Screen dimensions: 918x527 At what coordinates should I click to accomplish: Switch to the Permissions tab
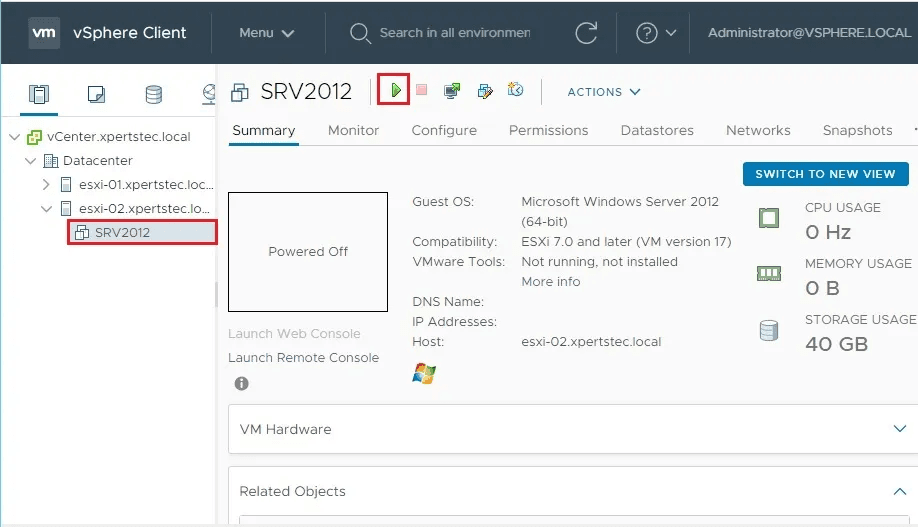[x=548, y=131]
